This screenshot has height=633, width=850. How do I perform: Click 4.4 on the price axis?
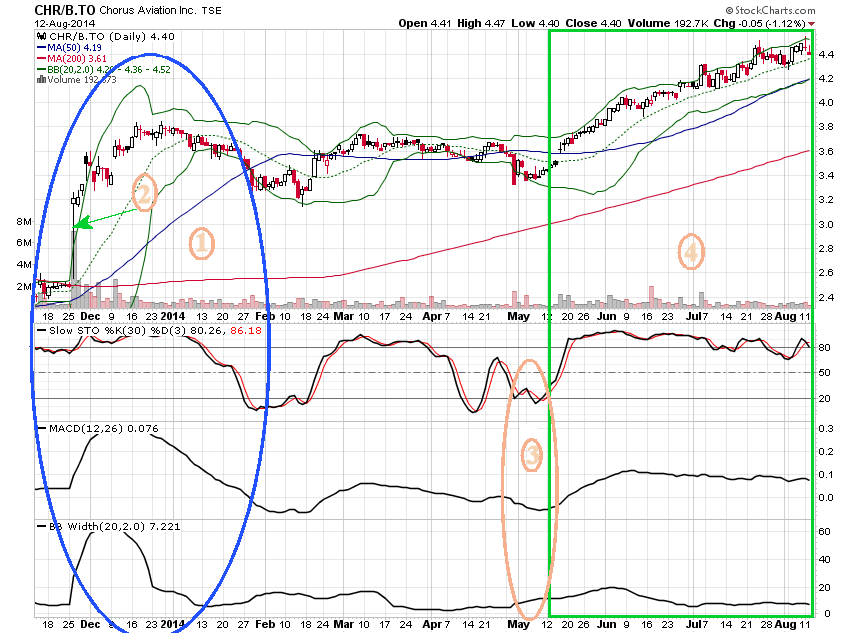[x=827, y=55]
